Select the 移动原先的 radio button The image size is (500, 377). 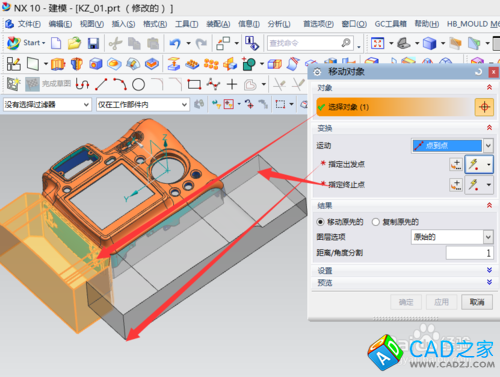(320, 222)
